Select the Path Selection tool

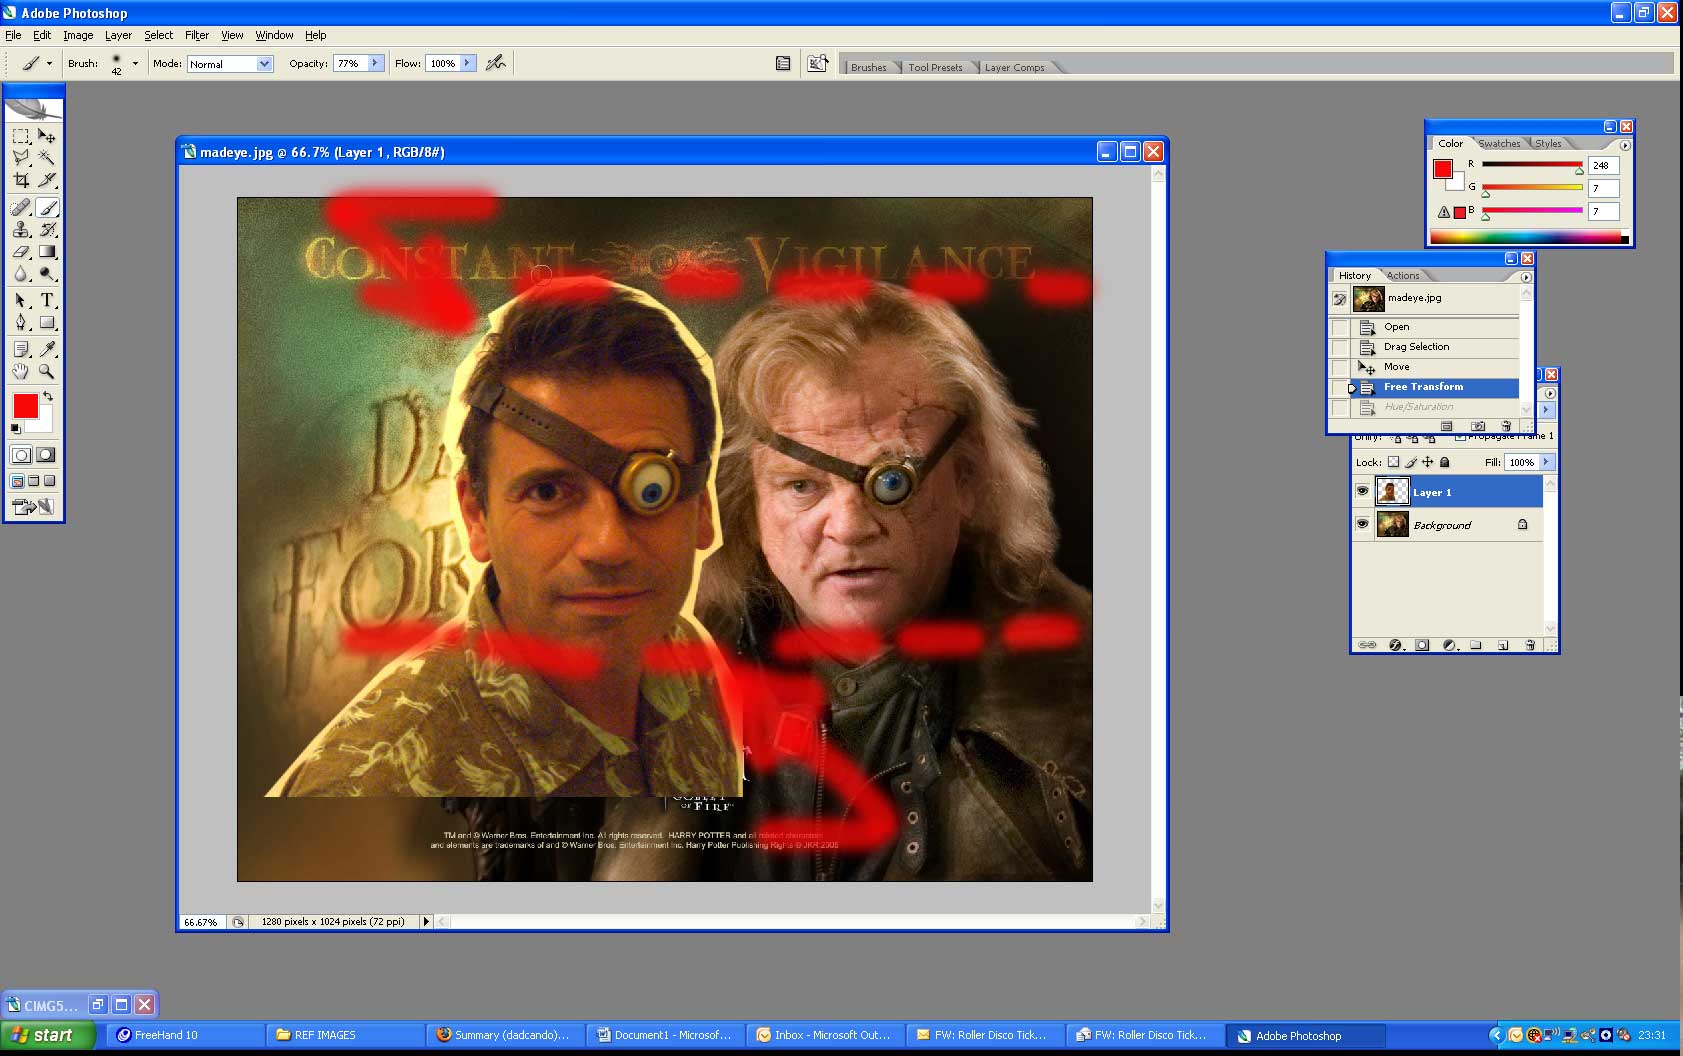[x=21, y=300]
